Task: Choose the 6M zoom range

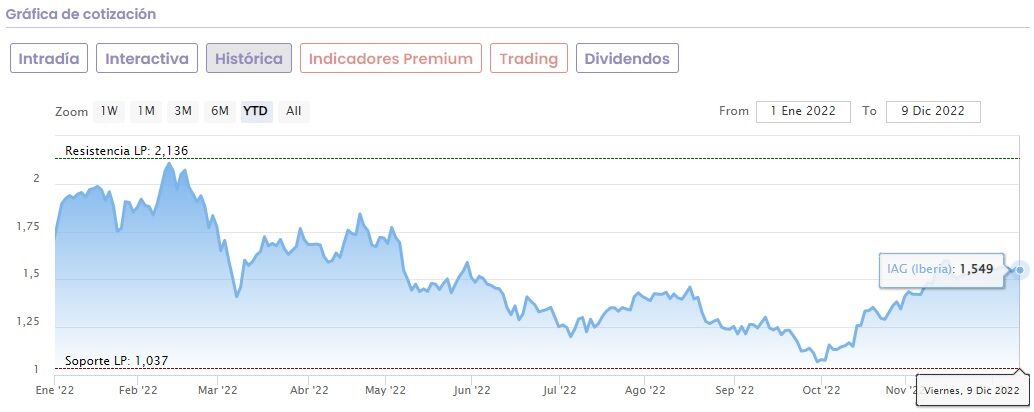Action: [220, 111]
